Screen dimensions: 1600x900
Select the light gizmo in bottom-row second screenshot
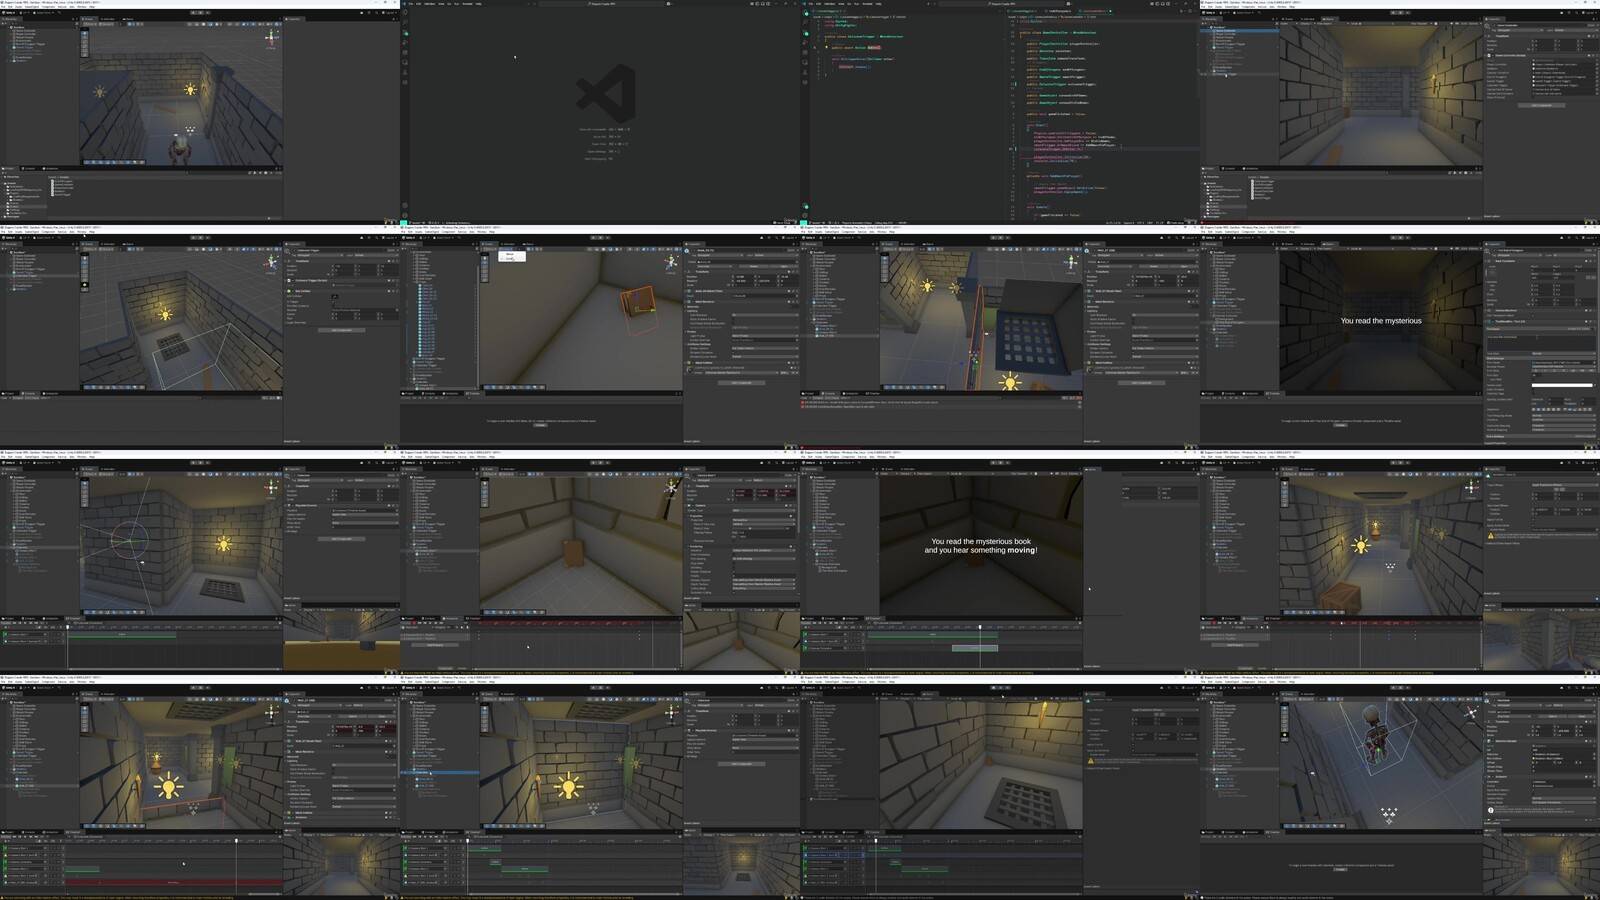(569, 787)
